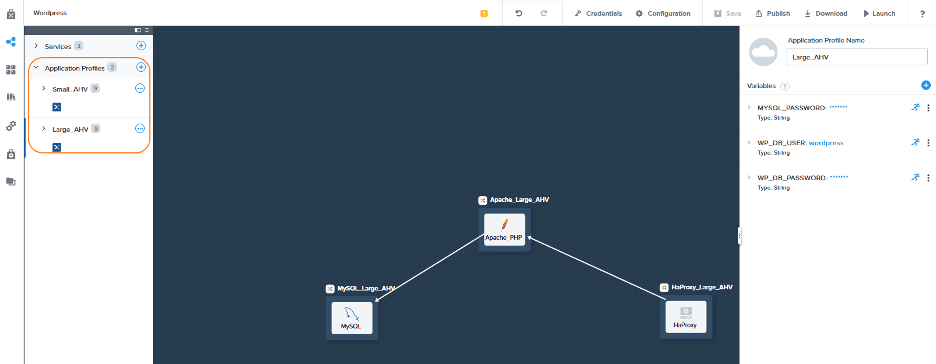Viewport: 936px width, 364px height.
Task: Click the Application Profiles section label
Action: click(x=75, y=68)
